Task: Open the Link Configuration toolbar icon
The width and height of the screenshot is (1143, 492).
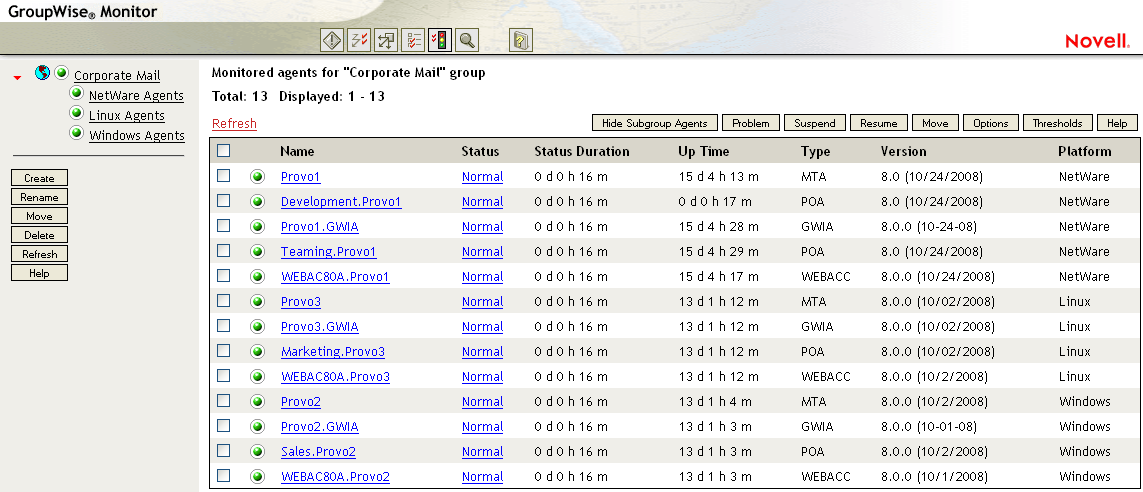Action: coord(386,40)
